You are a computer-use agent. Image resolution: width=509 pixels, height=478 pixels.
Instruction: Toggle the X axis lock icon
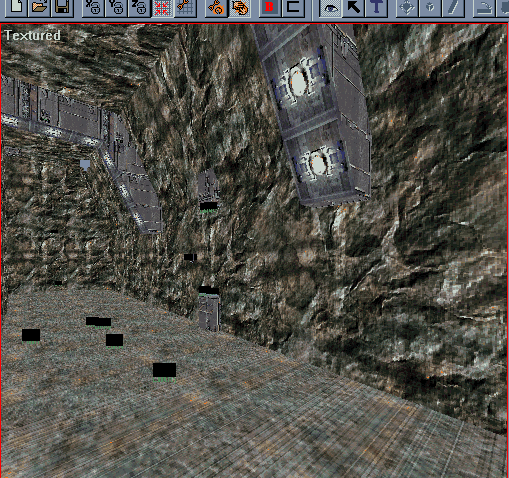[93, 7]
